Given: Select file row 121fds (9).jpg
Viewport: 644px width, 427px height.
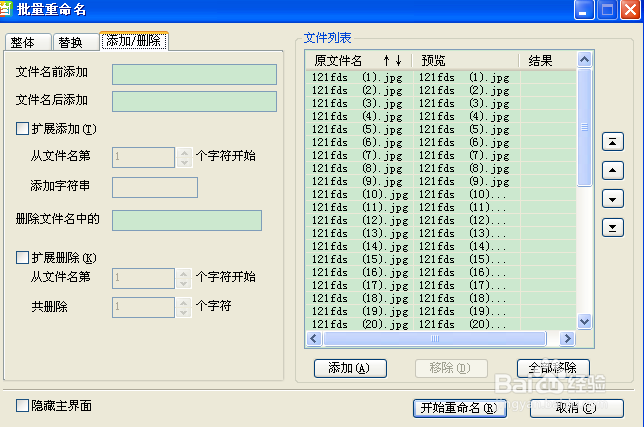Looking at the screenshot, I should [x=441, y=181].
